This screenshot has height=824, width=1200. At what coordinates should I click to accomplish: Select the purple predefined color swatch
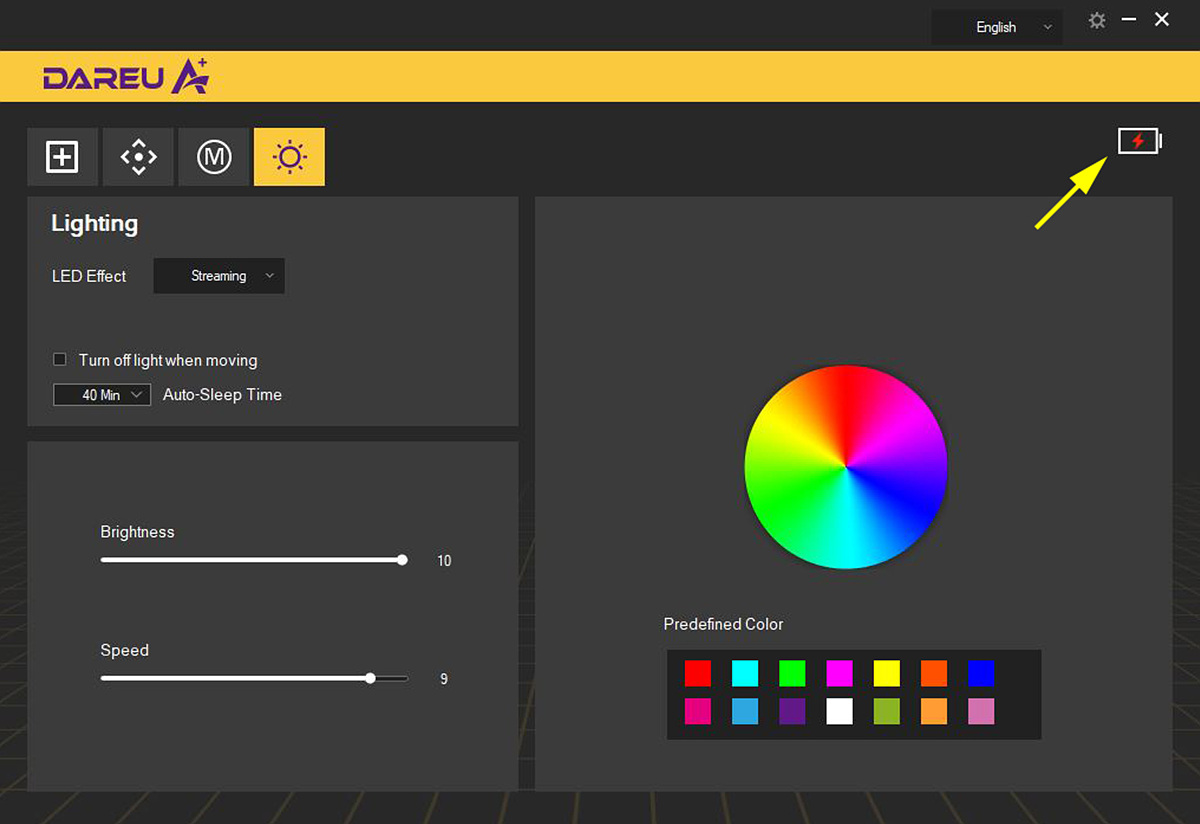(x=792, y=711)
